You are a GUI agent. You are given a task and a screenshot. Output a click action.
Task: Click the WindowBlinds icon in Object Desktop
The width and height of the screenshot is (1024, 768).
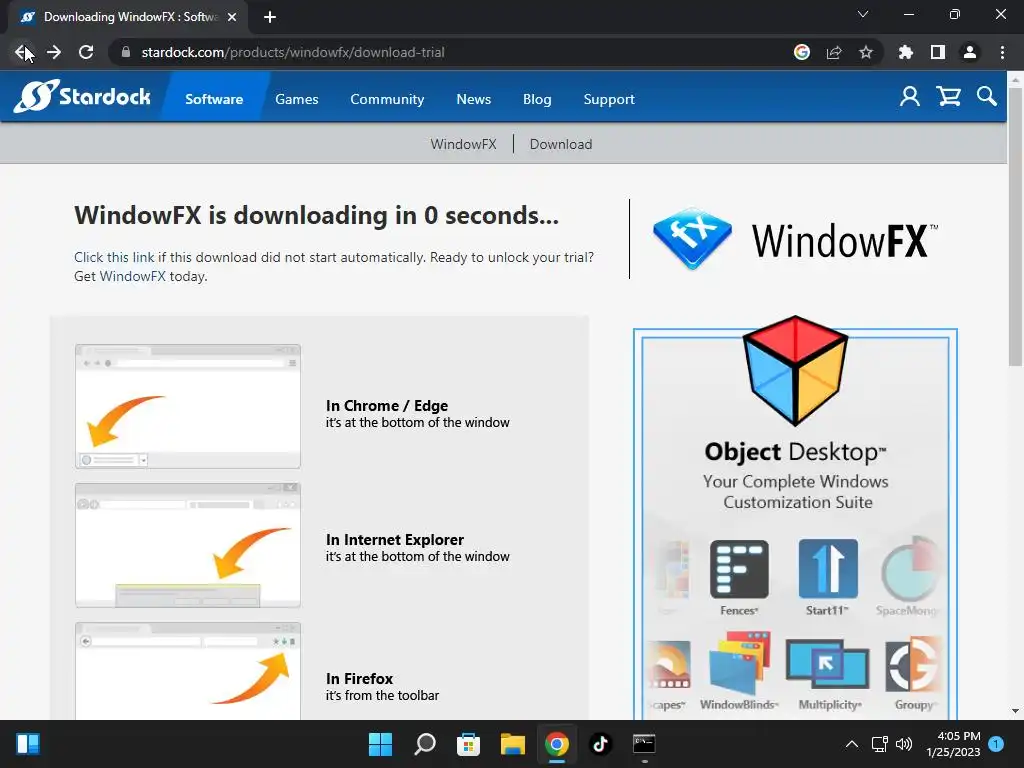tap(739, 663)
